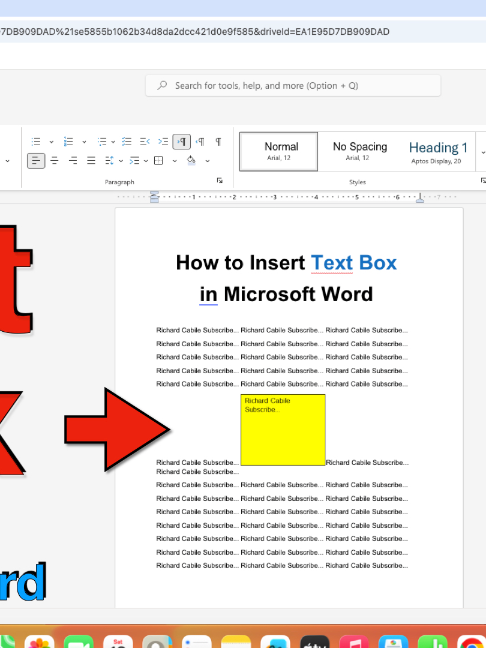
Task: Select the Normal style
Action: pos(279,152)
